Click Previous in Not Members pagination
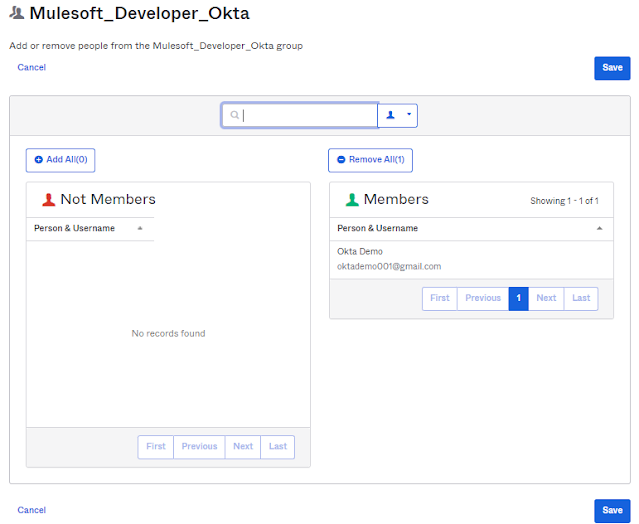 click(199, 447)
